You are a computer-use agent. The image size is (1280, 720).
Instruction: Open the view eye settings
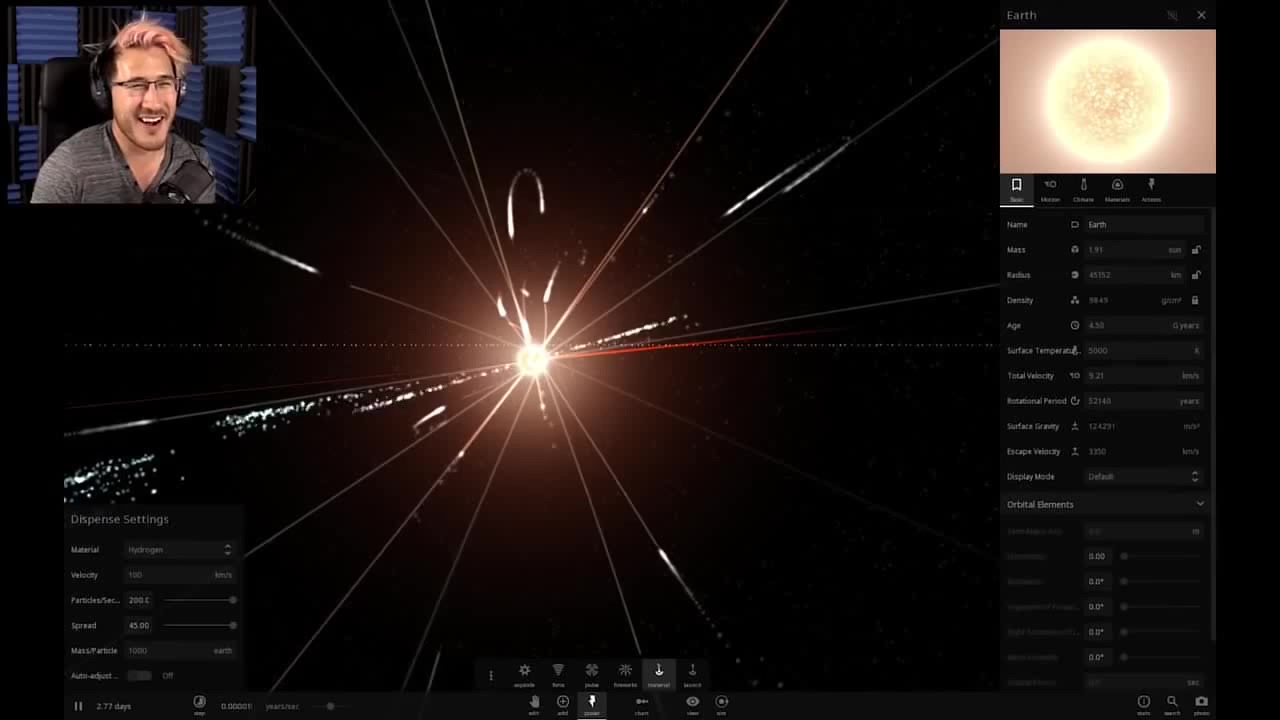692,705
